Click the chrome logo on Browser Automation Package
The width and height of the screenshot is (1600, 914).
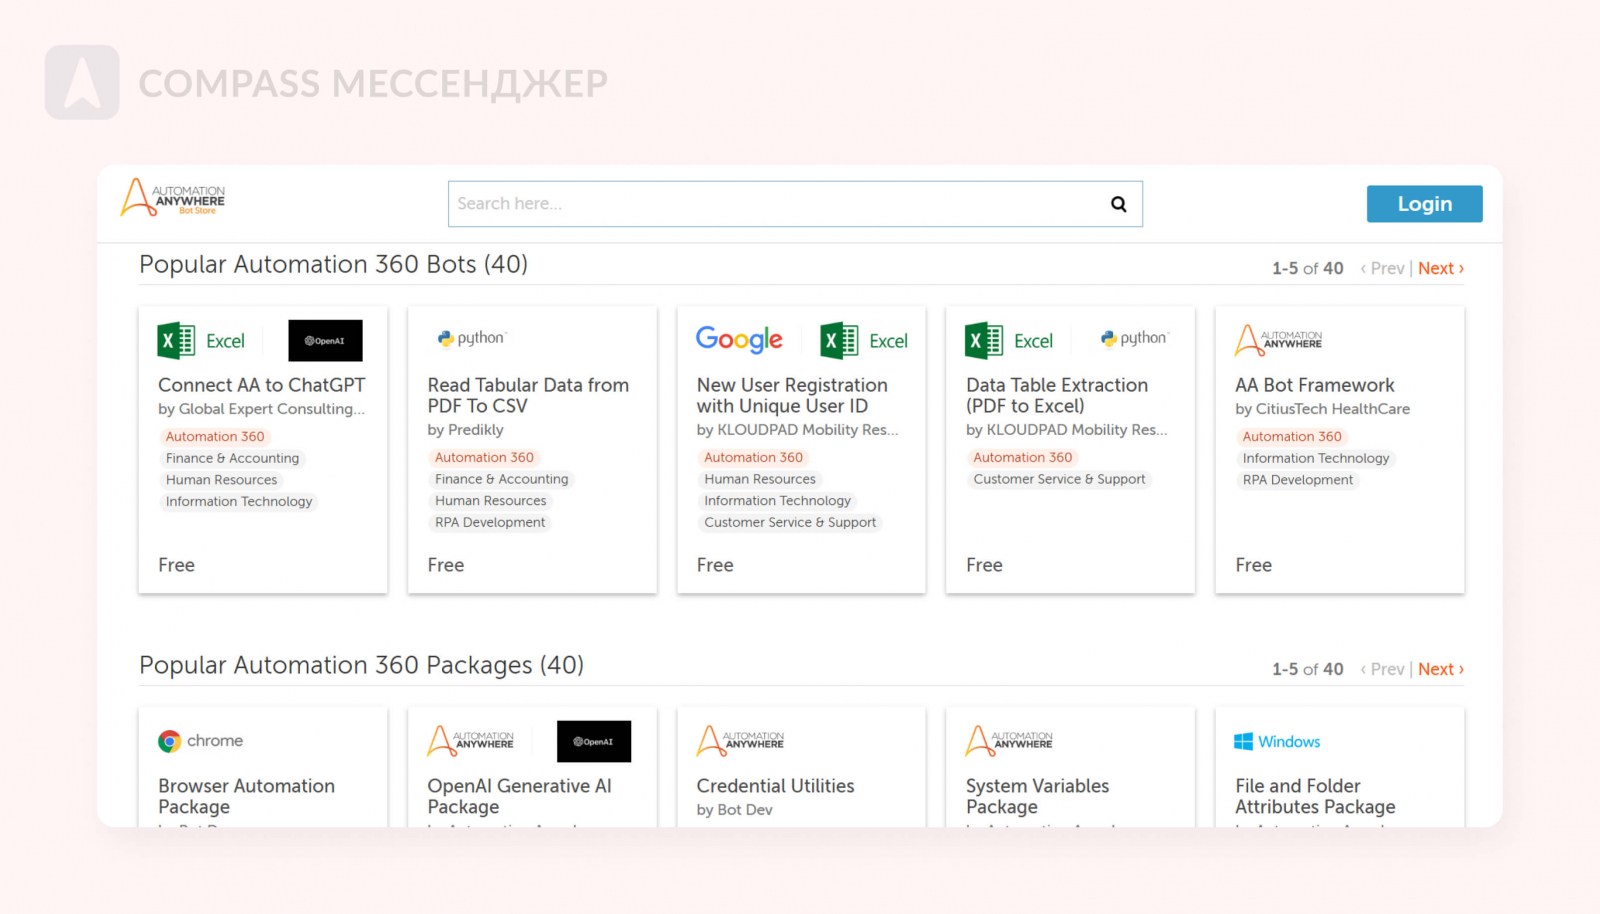click(200, 741)
